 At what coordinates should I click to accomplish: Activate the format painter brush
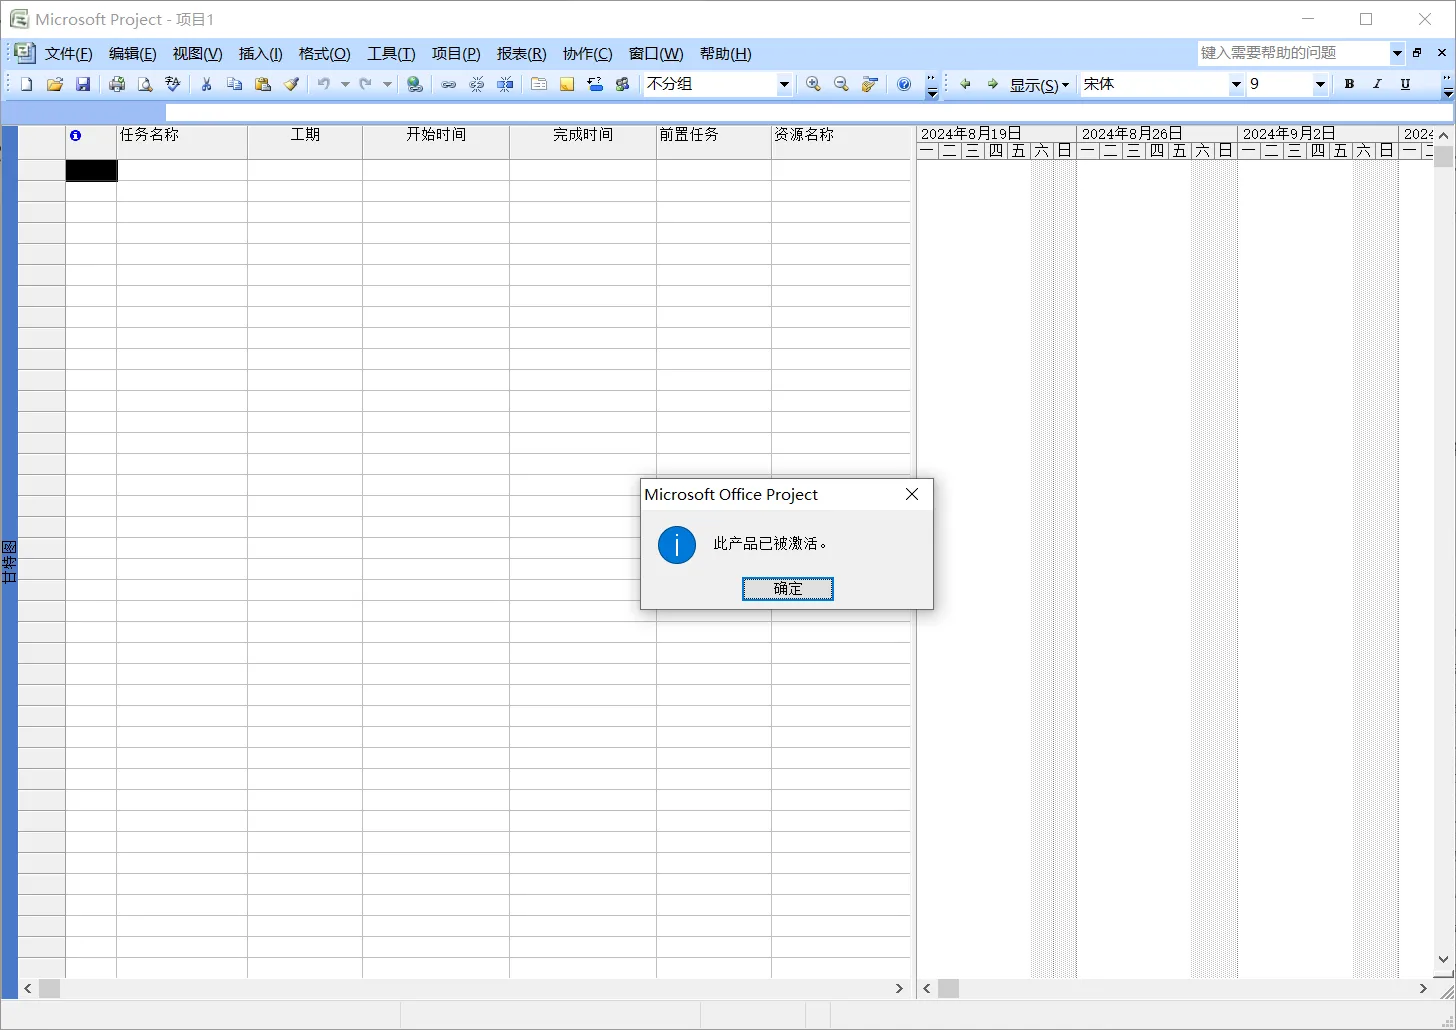[x=291, y=85]
